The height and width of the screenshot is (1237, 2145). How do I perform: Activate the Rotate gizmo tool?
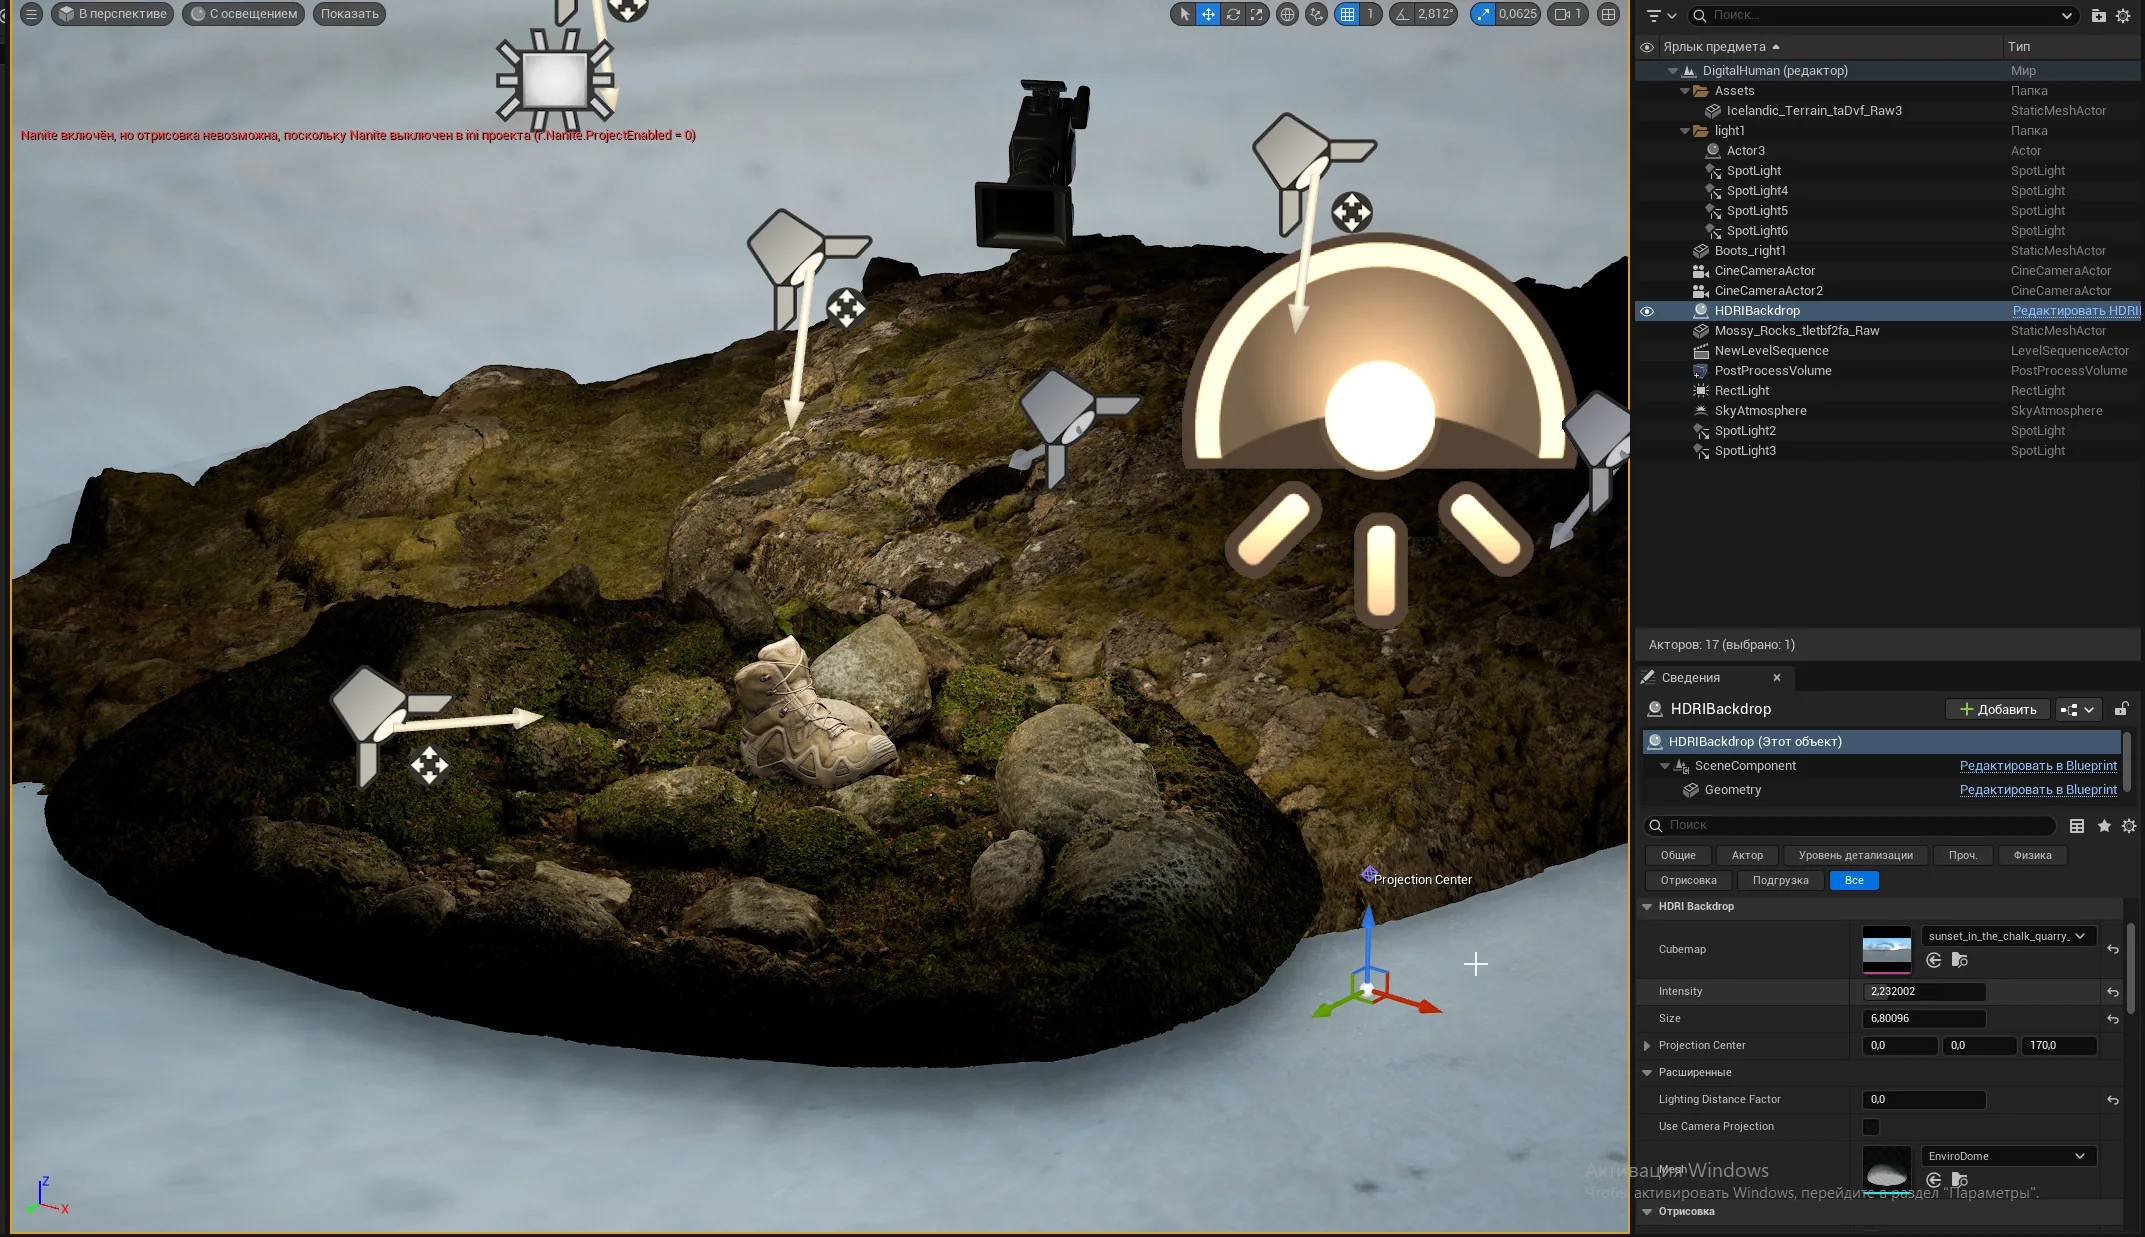click(1233, 14)
